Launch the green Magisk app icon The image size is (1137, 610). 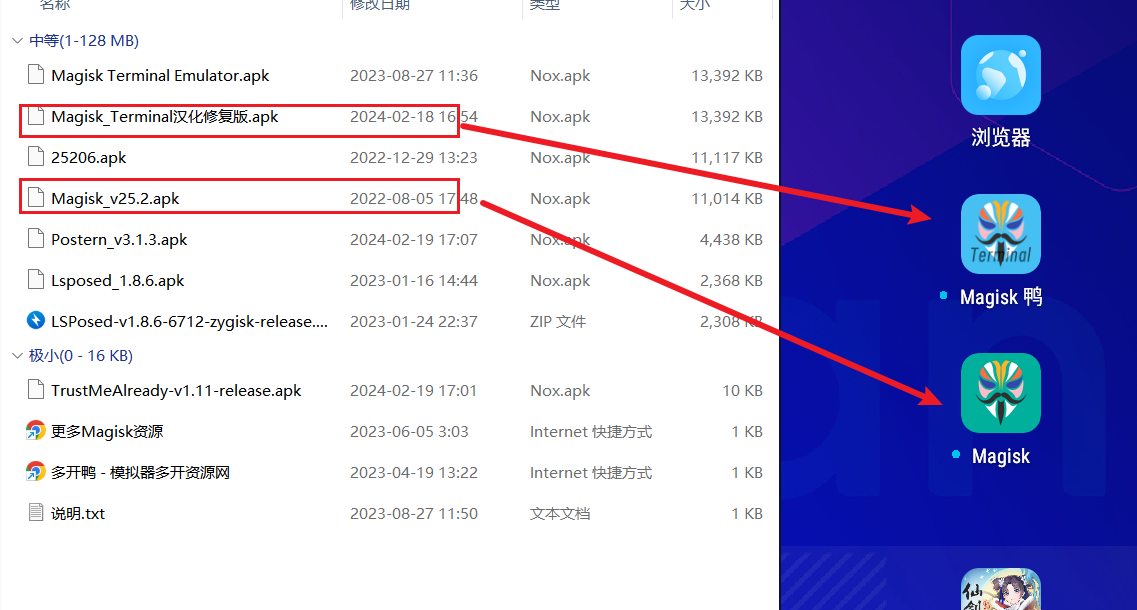click(x=1001, y=393)
